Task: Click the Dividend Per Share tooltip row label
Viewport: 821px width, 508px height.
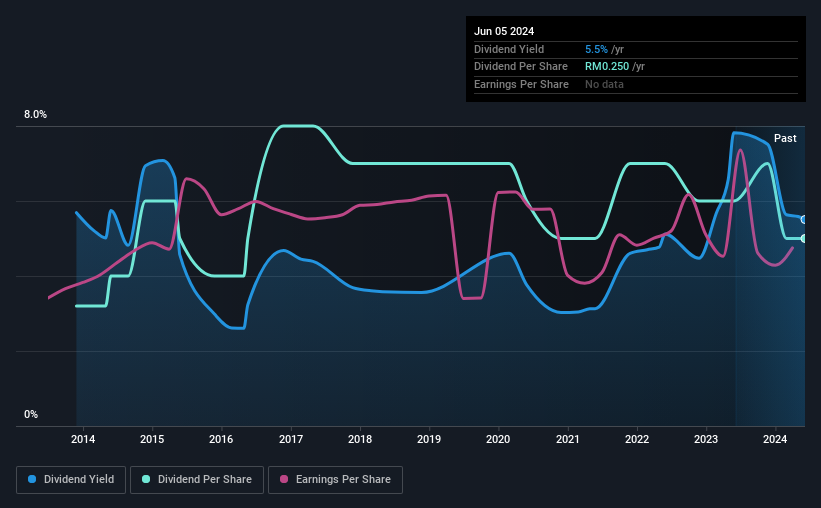Action: click(520, 67)
